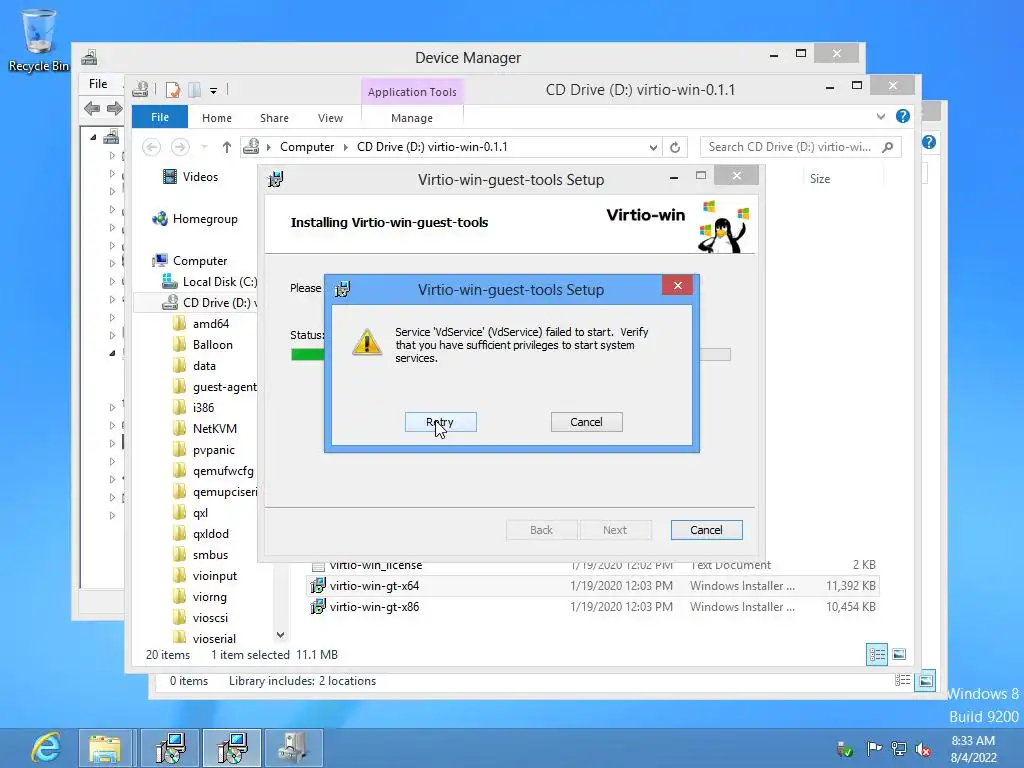Click Device Manager forward arrow toolbar icon

pos(114,108)
